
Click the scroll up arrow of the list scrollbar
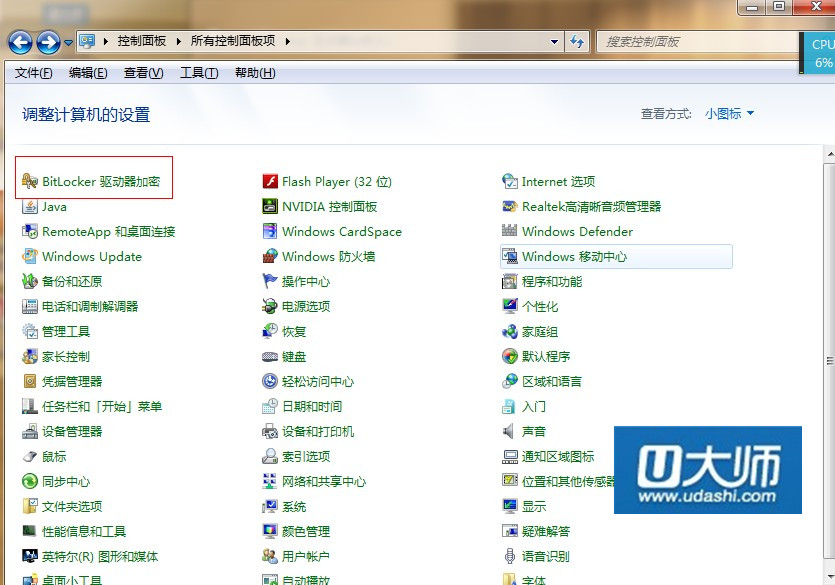click(830, 155)
